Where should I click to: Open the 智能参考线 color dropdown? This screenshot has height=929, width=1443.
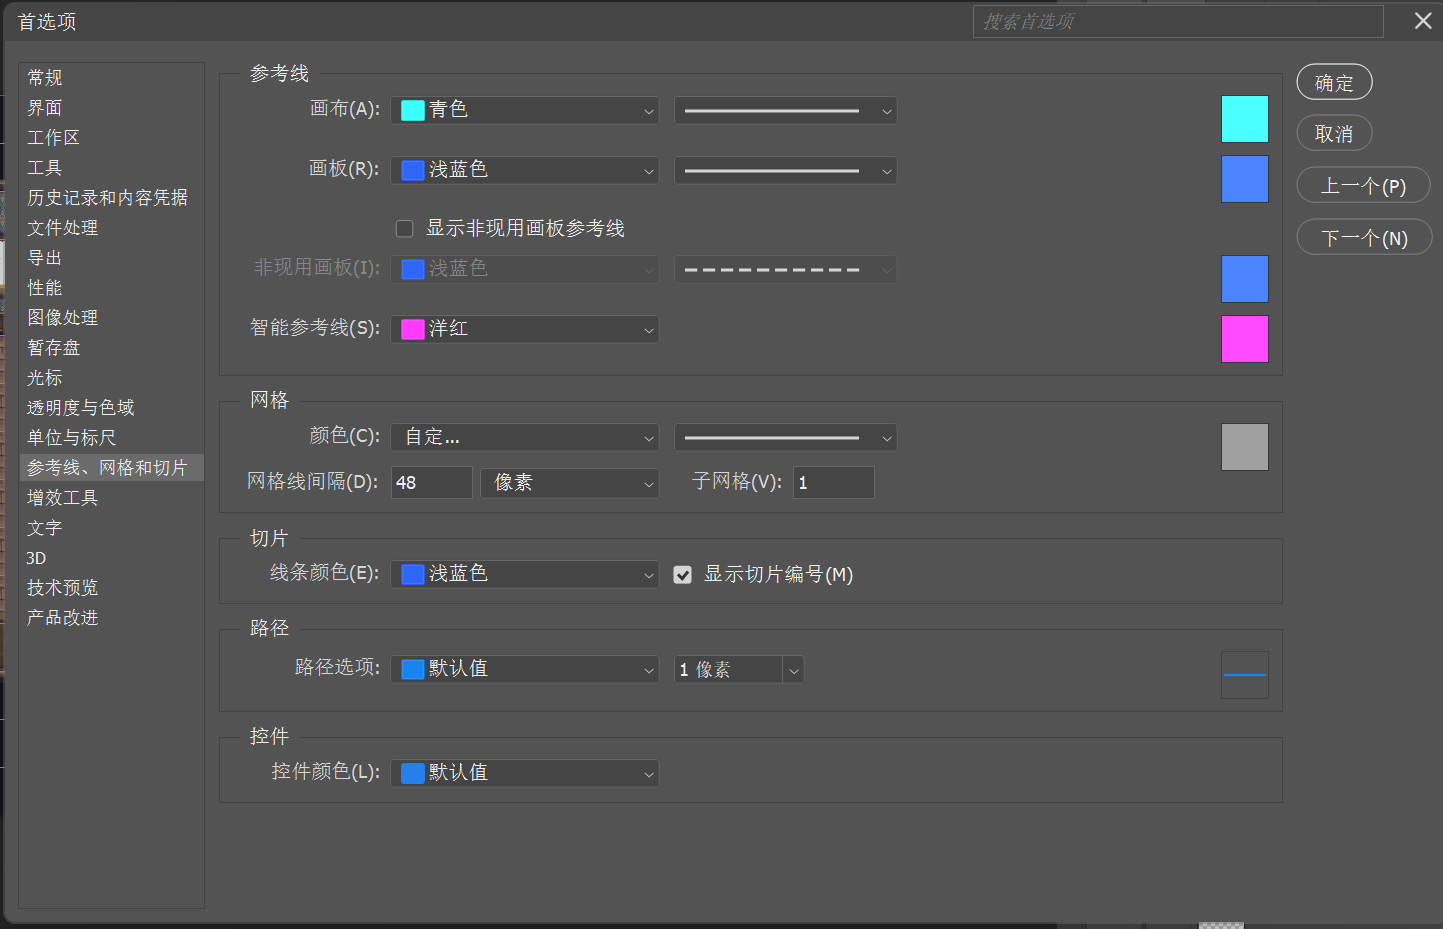pos(525,329)
